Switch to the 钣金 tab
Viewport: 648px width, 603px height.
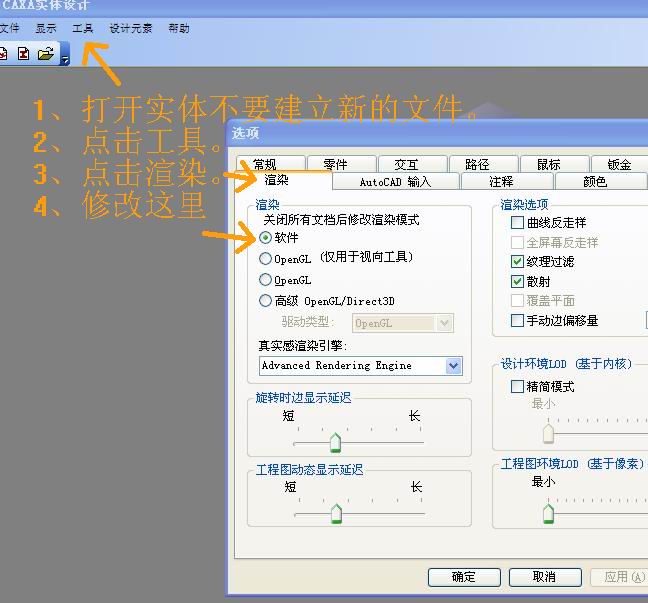(x=620, y=164)
